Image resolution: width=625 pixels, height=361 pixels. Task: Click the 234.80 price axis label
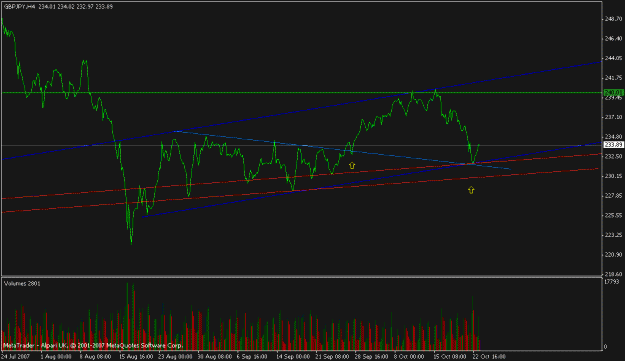pos(613,137)
